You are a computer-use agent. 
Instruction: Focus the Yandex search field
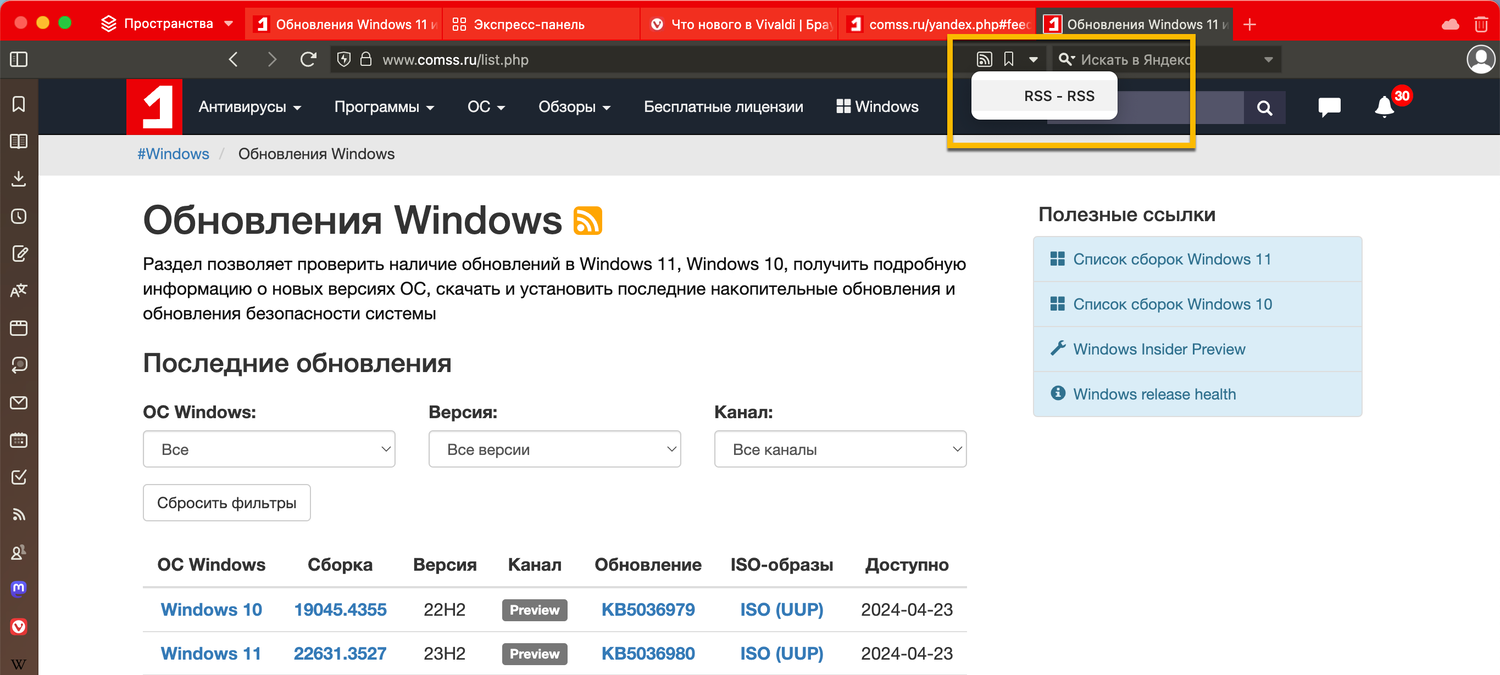(1167, 59)
